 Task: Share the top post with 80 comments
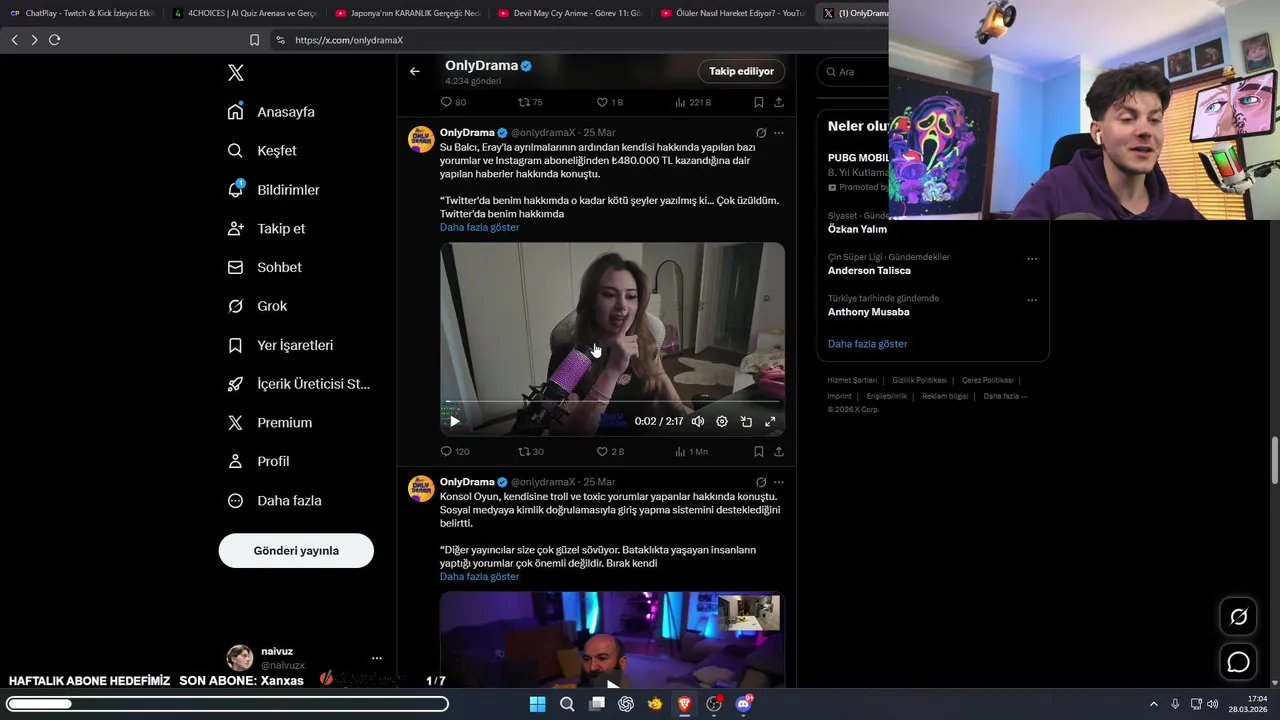point(779,102)
